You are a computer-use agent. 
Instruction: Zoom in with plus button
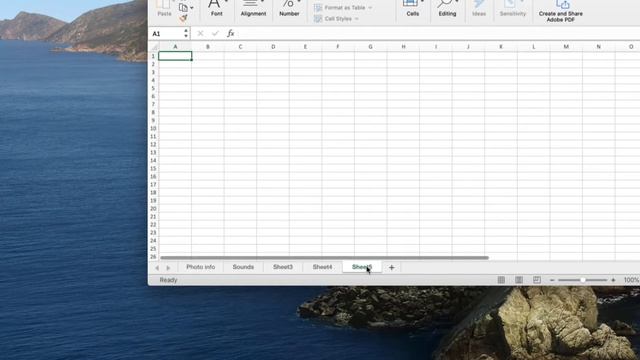pyautogui.click(x=613, y=280)
